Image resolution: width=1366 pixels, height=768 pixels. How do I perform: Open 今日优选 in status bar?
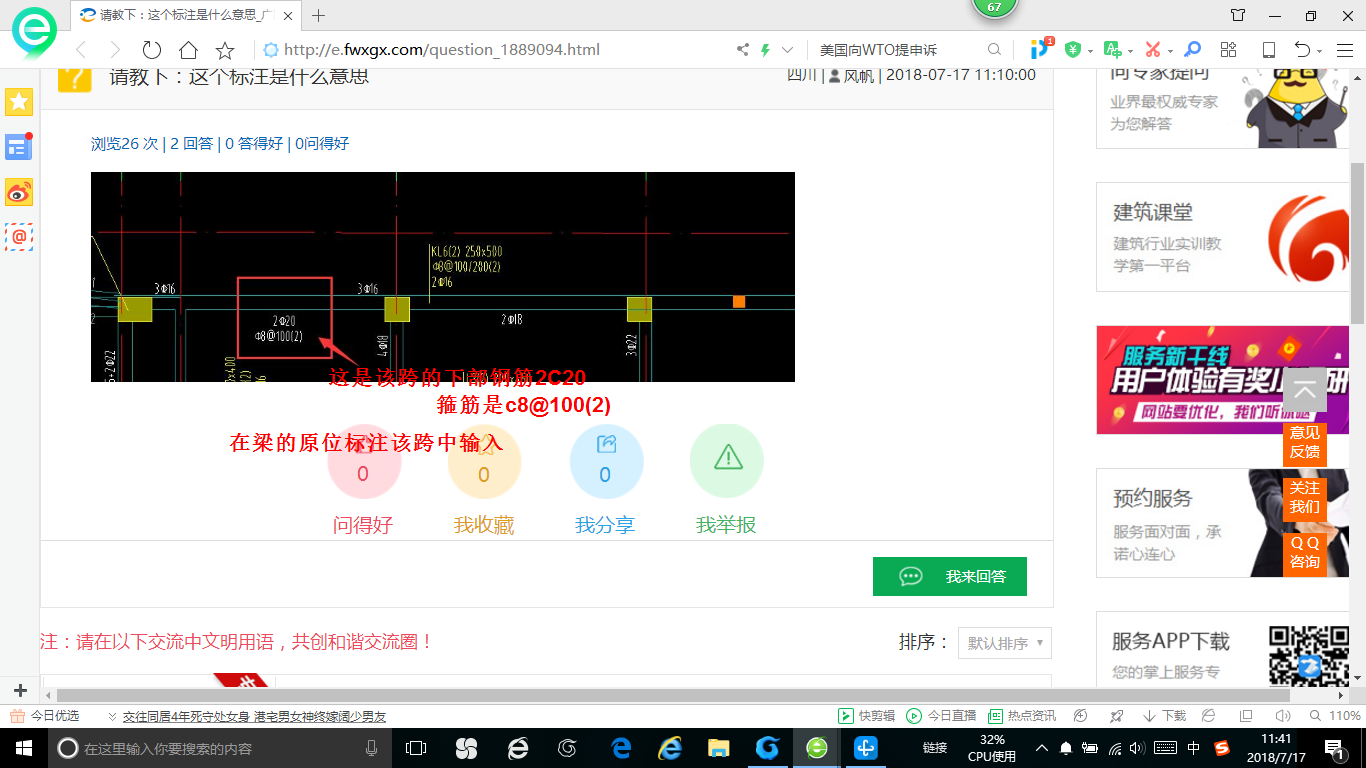(45, 716)
